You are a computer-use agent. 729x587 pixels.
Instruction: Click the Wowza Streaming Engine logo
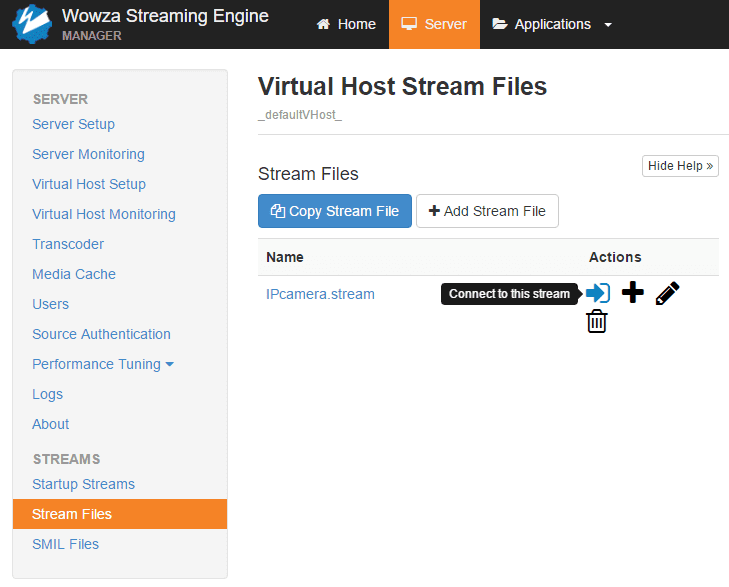pyautogui.click(x=32, y=24)
